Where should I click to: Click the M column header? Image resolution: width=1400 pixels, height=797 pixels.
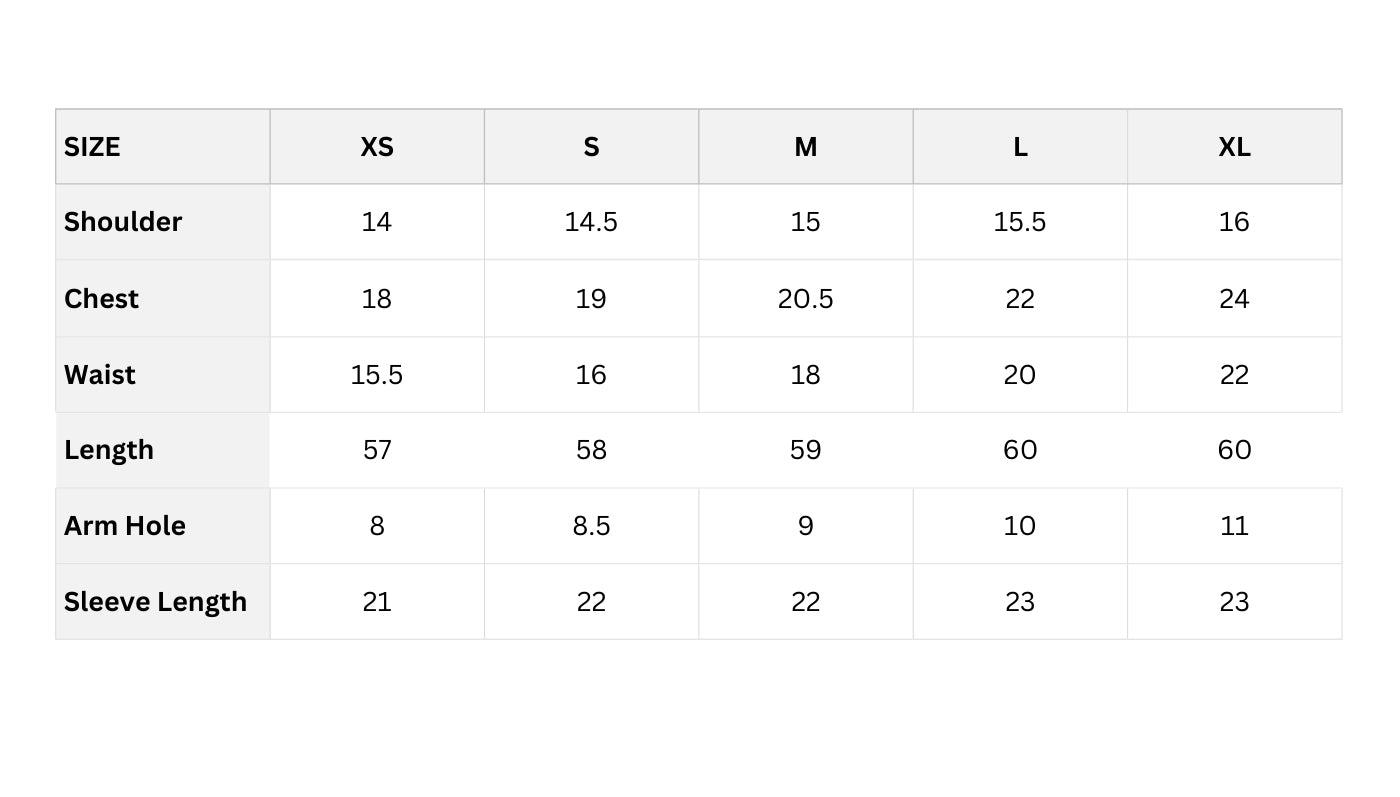pyautogui.click(x=805, y=147)
